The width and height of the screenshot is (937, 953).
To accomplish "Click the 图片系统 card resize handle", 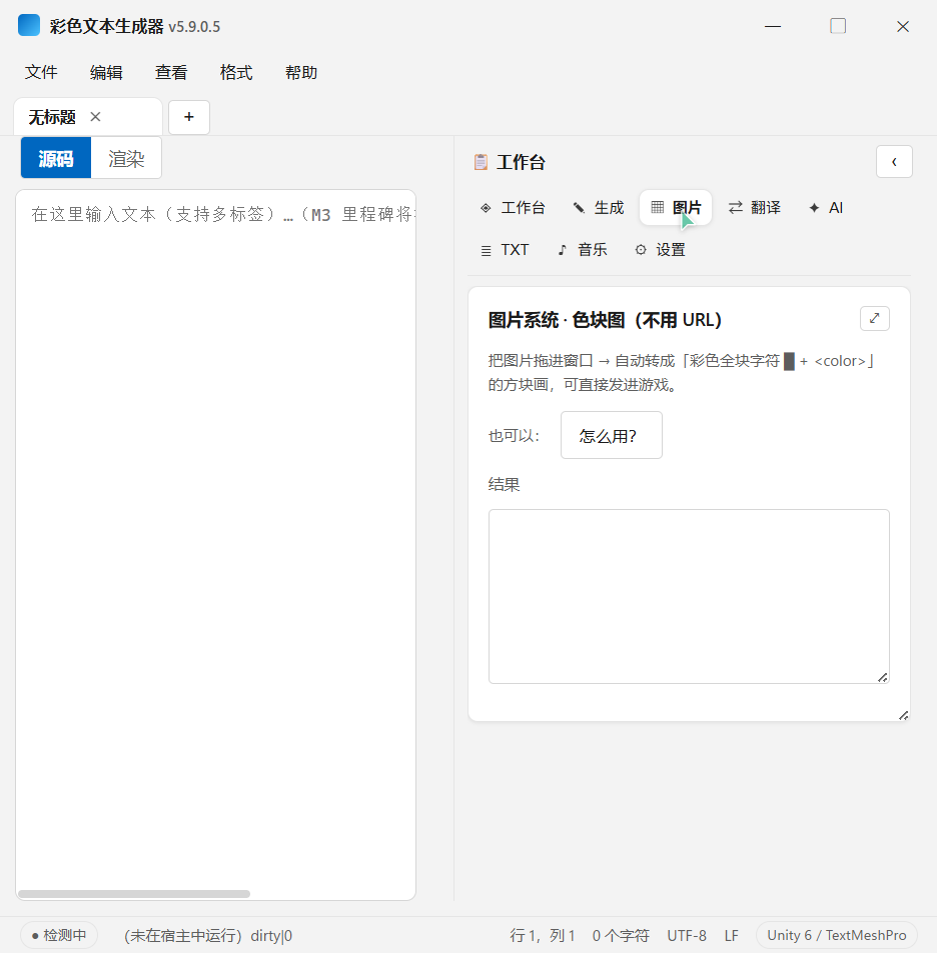I will [x=904, y=715].
